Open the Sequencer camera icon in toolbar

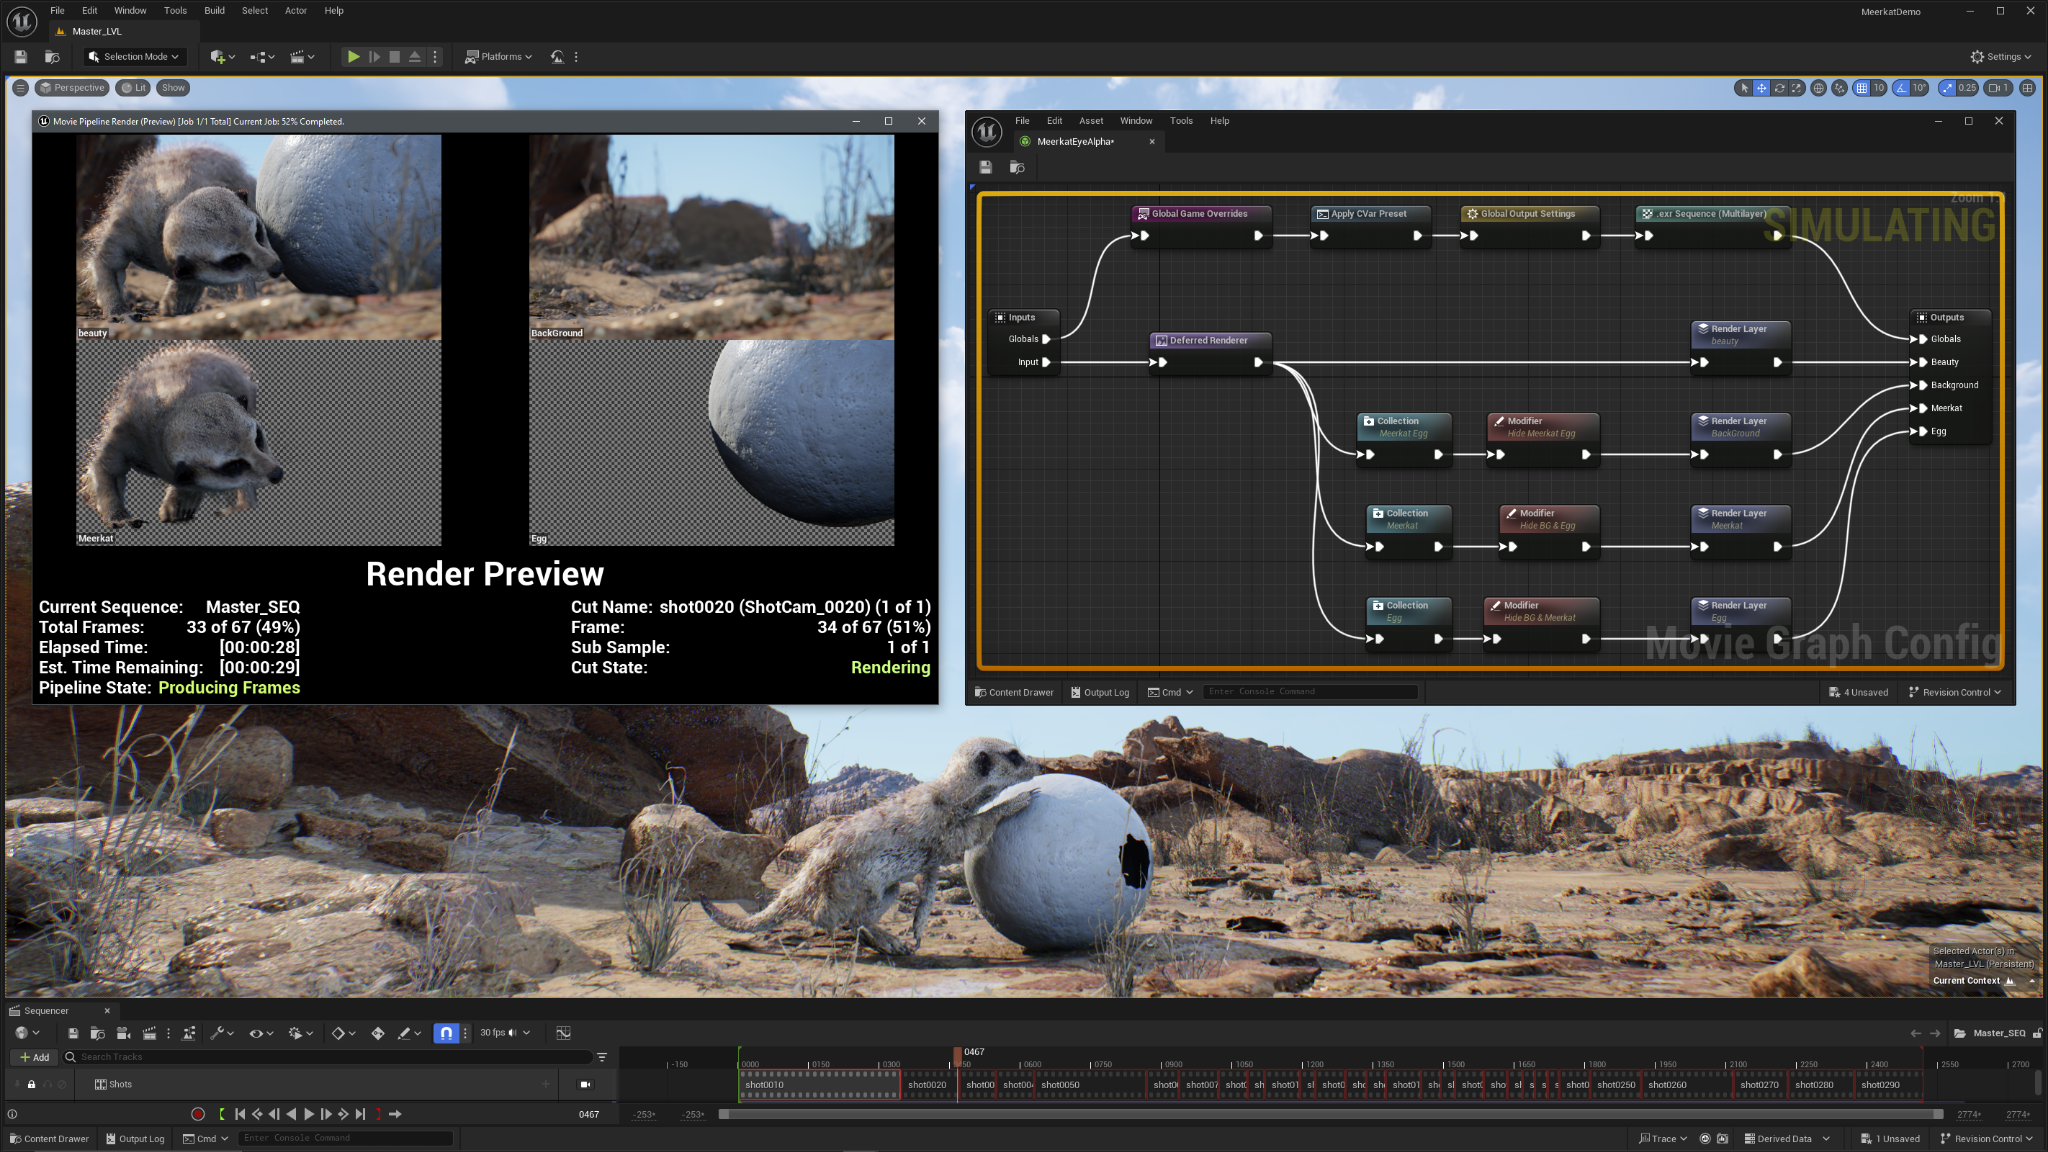pyautogui.click(x=123, y=1033)
